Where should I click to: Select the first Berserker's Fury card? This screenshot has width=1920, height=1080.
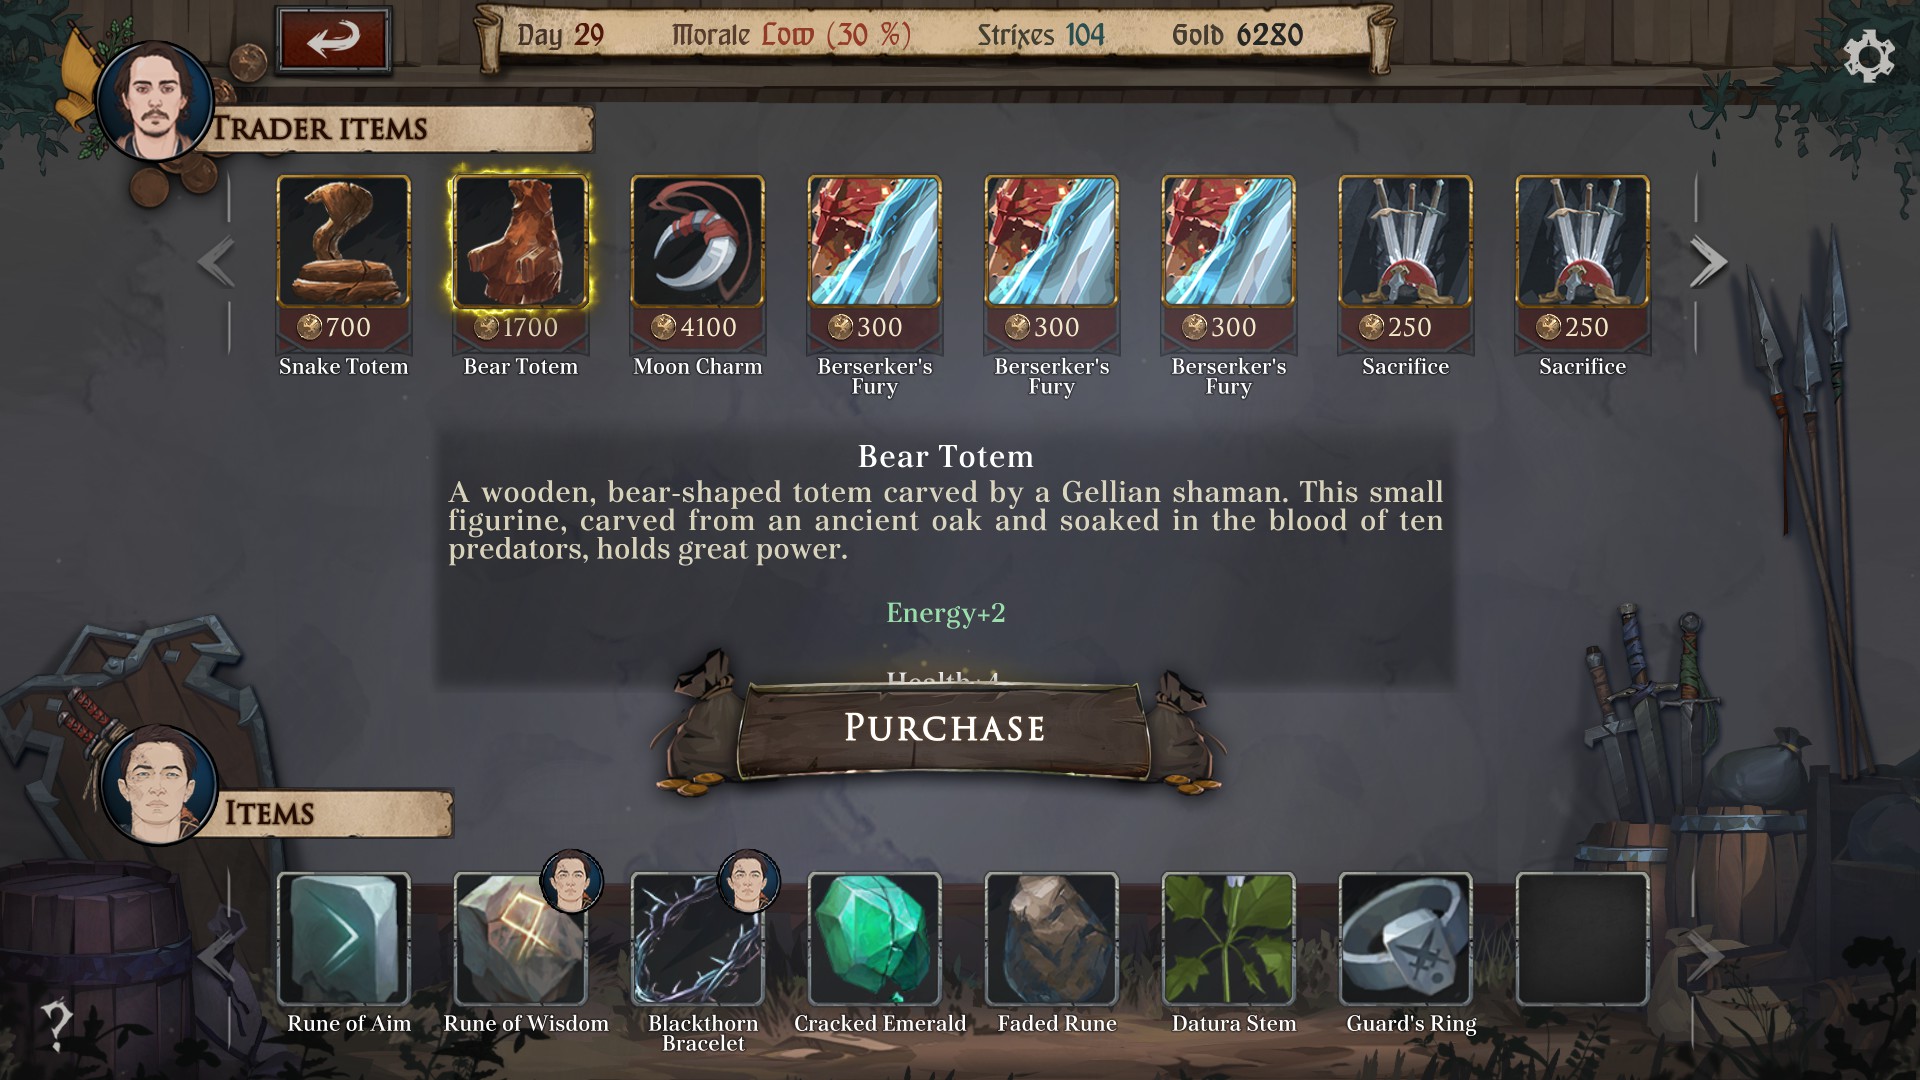(874, 242)
